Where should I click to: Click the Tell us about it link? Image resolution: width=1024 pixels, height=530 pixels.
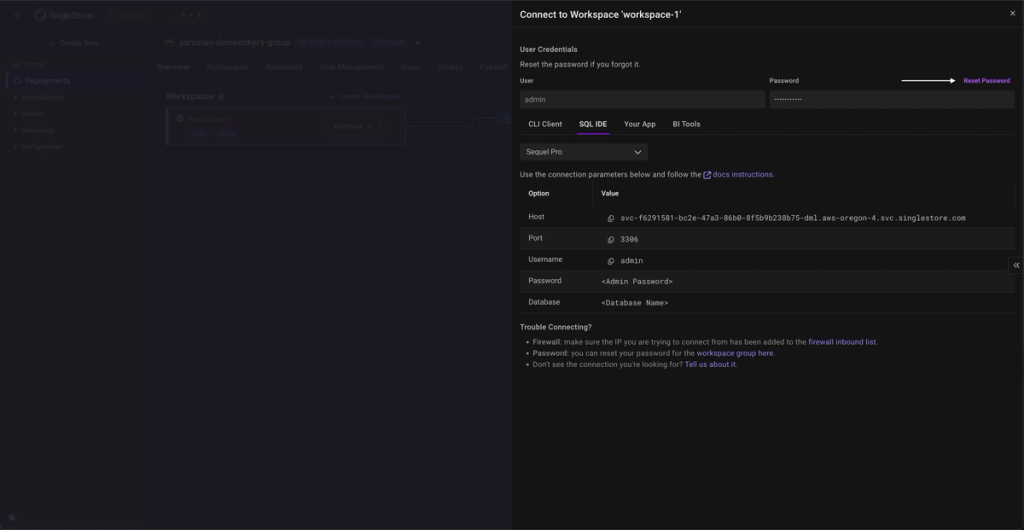click(711, 364)
